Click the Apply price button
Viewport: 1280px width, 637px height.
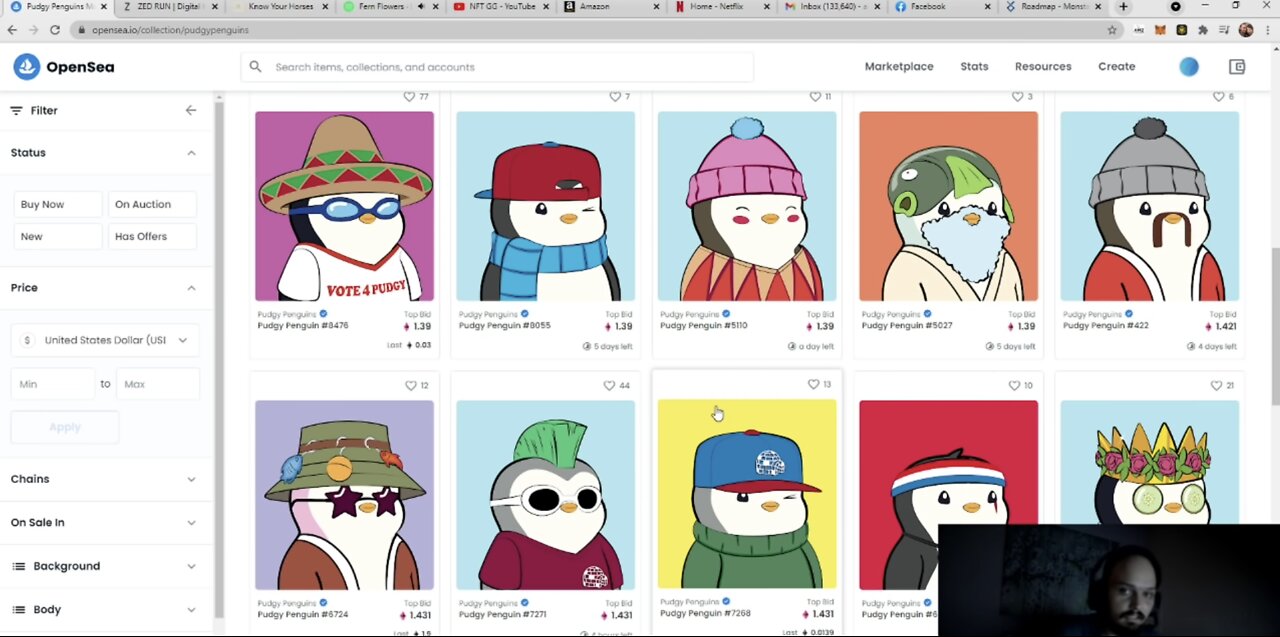coord(65,427)
